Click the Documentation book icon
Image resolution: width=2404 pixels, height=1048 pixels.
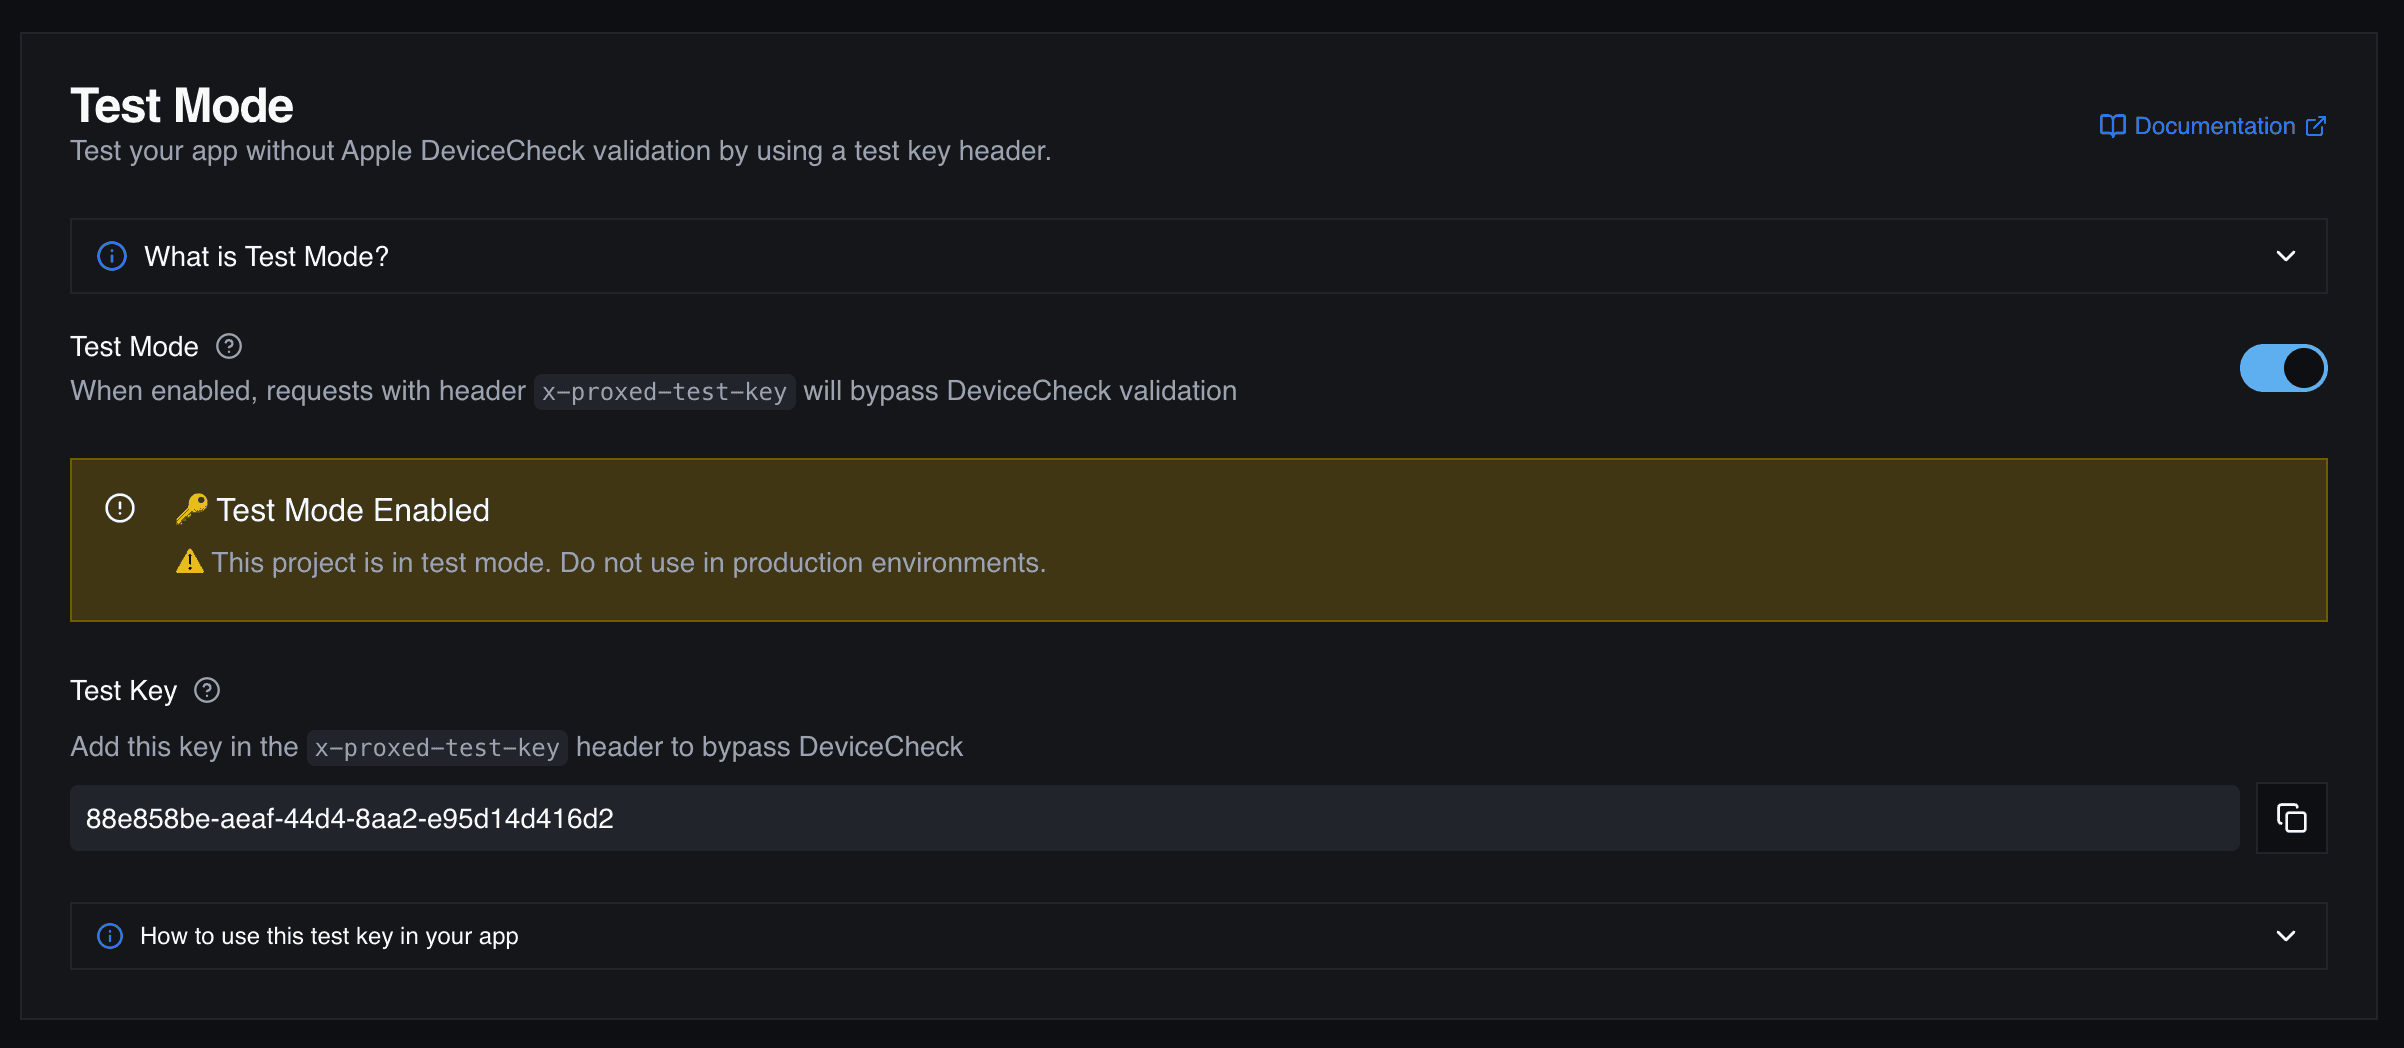click(x=2112, y=126)
